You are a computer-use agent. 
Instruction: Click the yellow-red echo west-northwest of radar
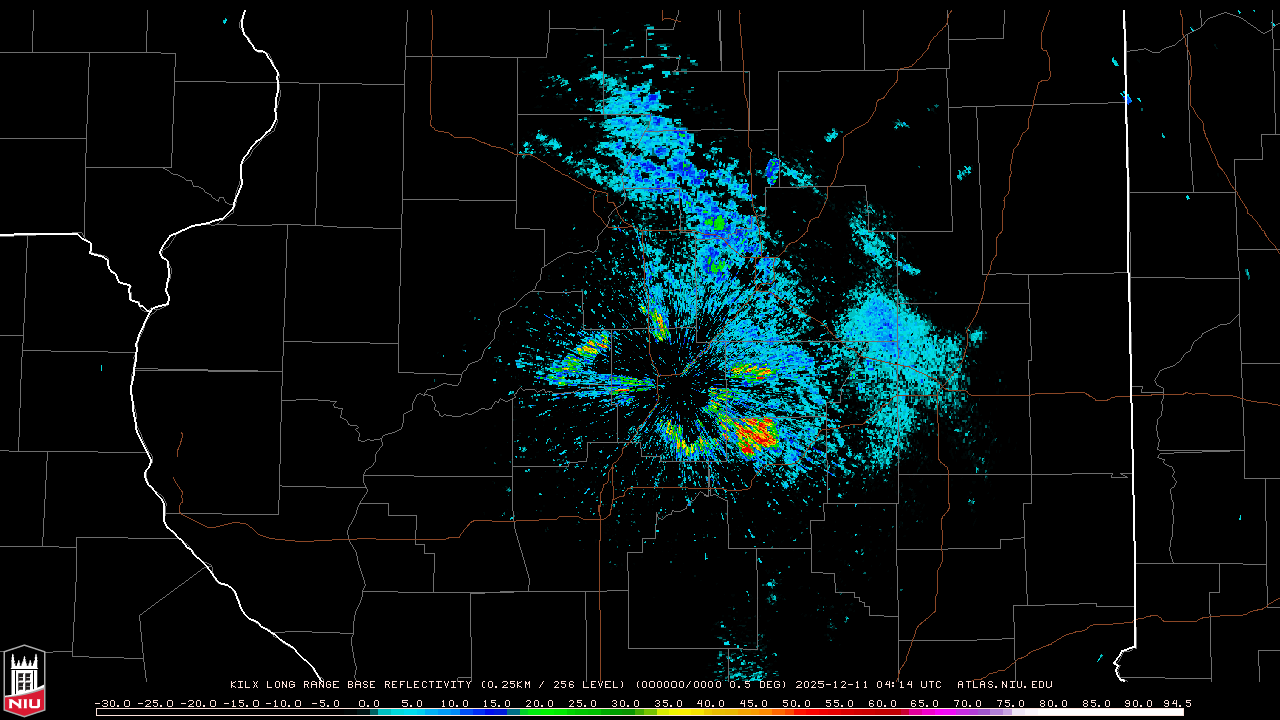coord(590,349)
